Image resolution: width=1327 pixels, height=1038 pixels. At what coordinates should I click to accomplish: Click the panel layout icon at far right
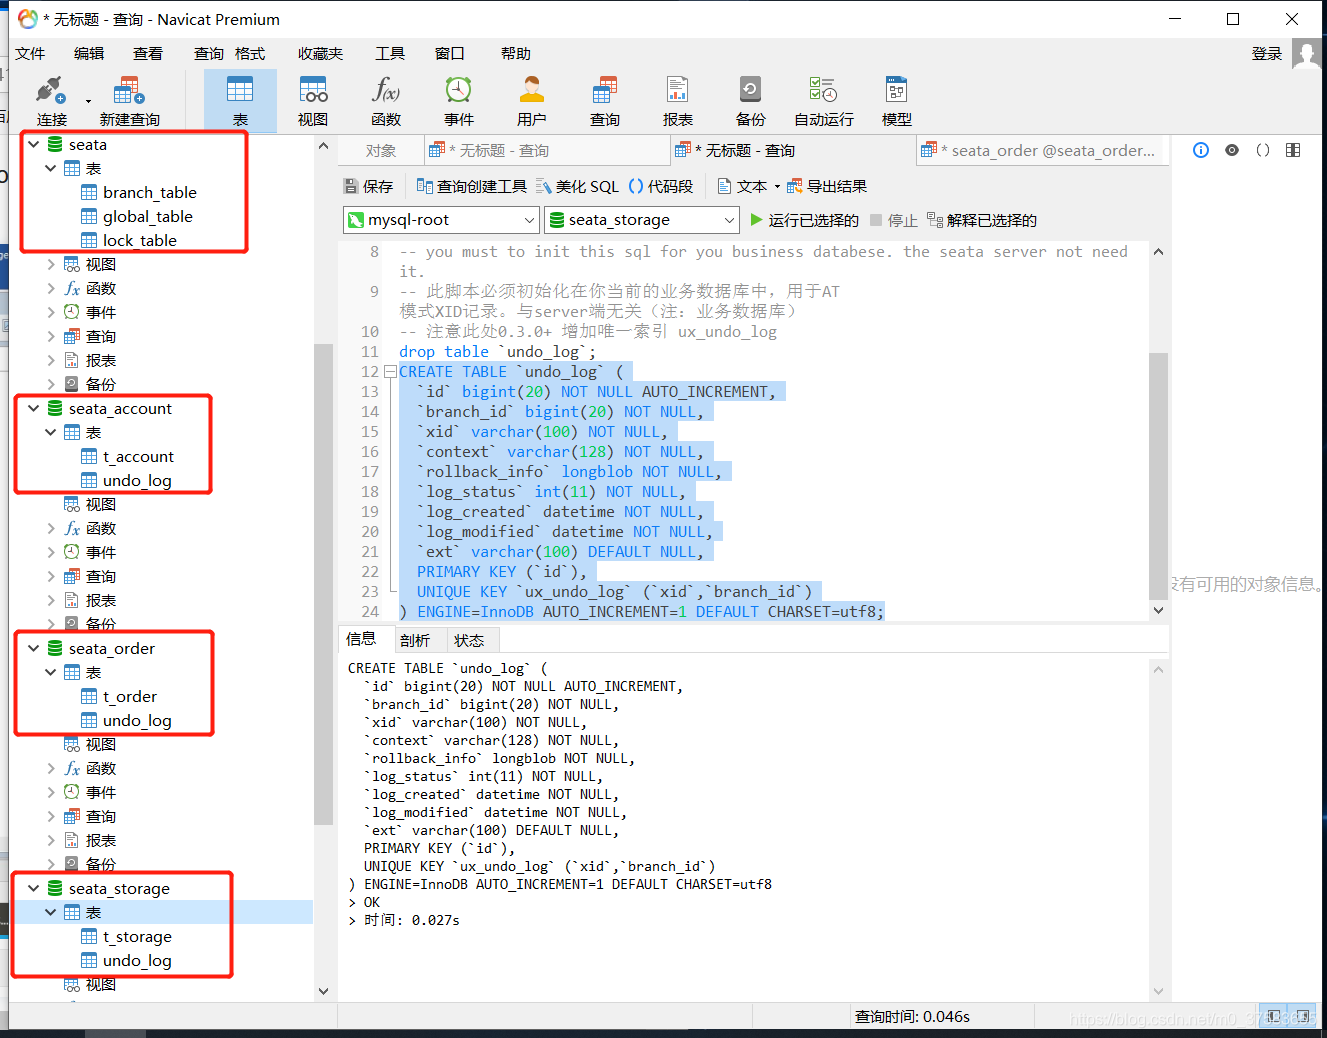[x=1293, y=150]
